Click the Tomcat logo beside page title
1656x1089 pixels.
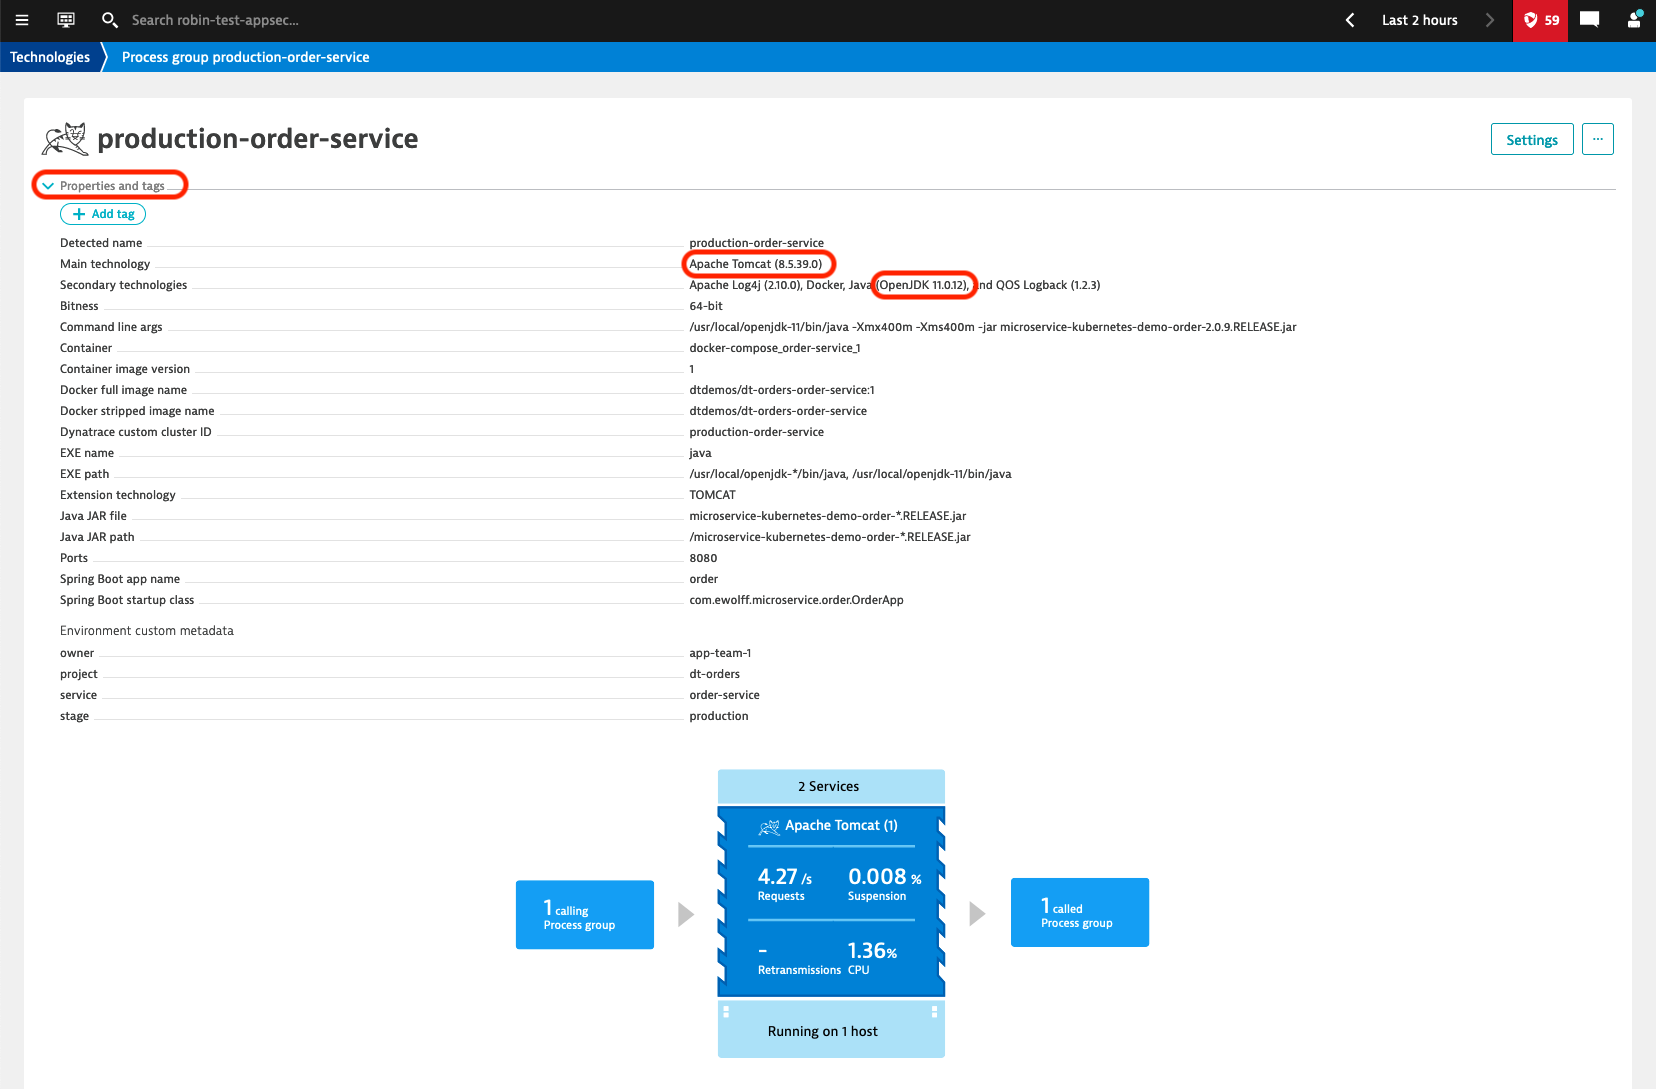coord(65,139)
